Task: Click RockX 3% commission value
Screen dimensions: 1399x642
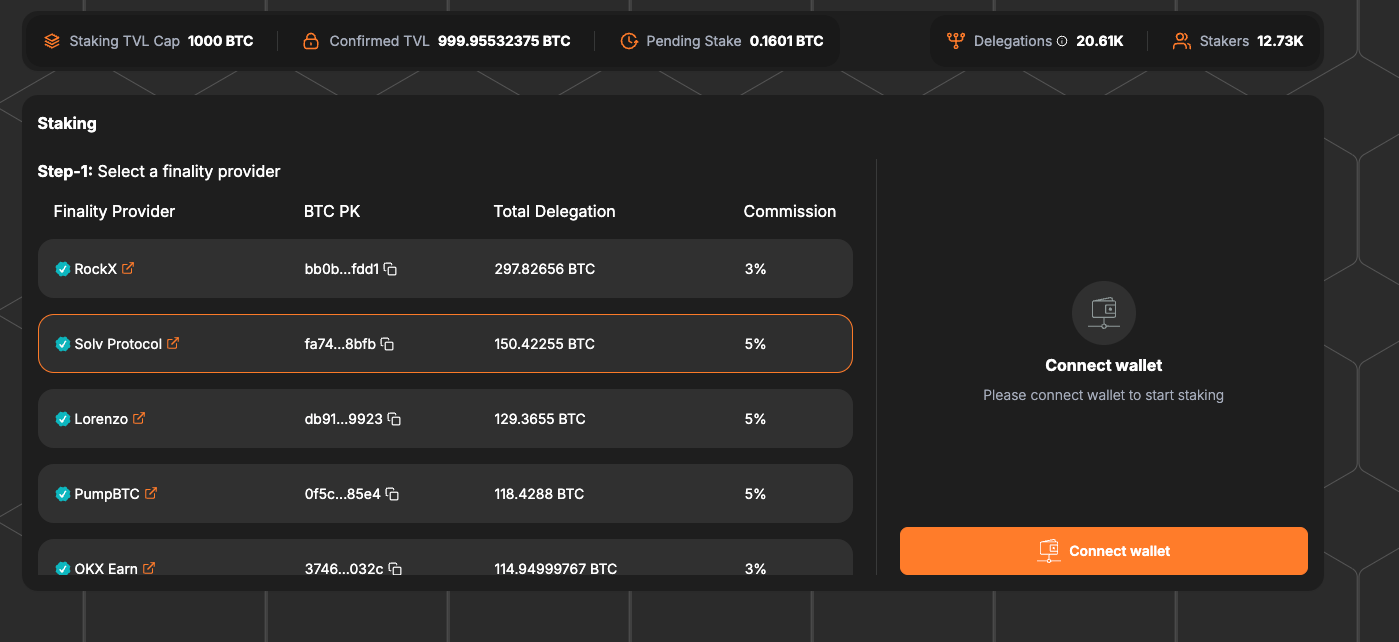Action: pyautogui.click(x=755, y=269)
